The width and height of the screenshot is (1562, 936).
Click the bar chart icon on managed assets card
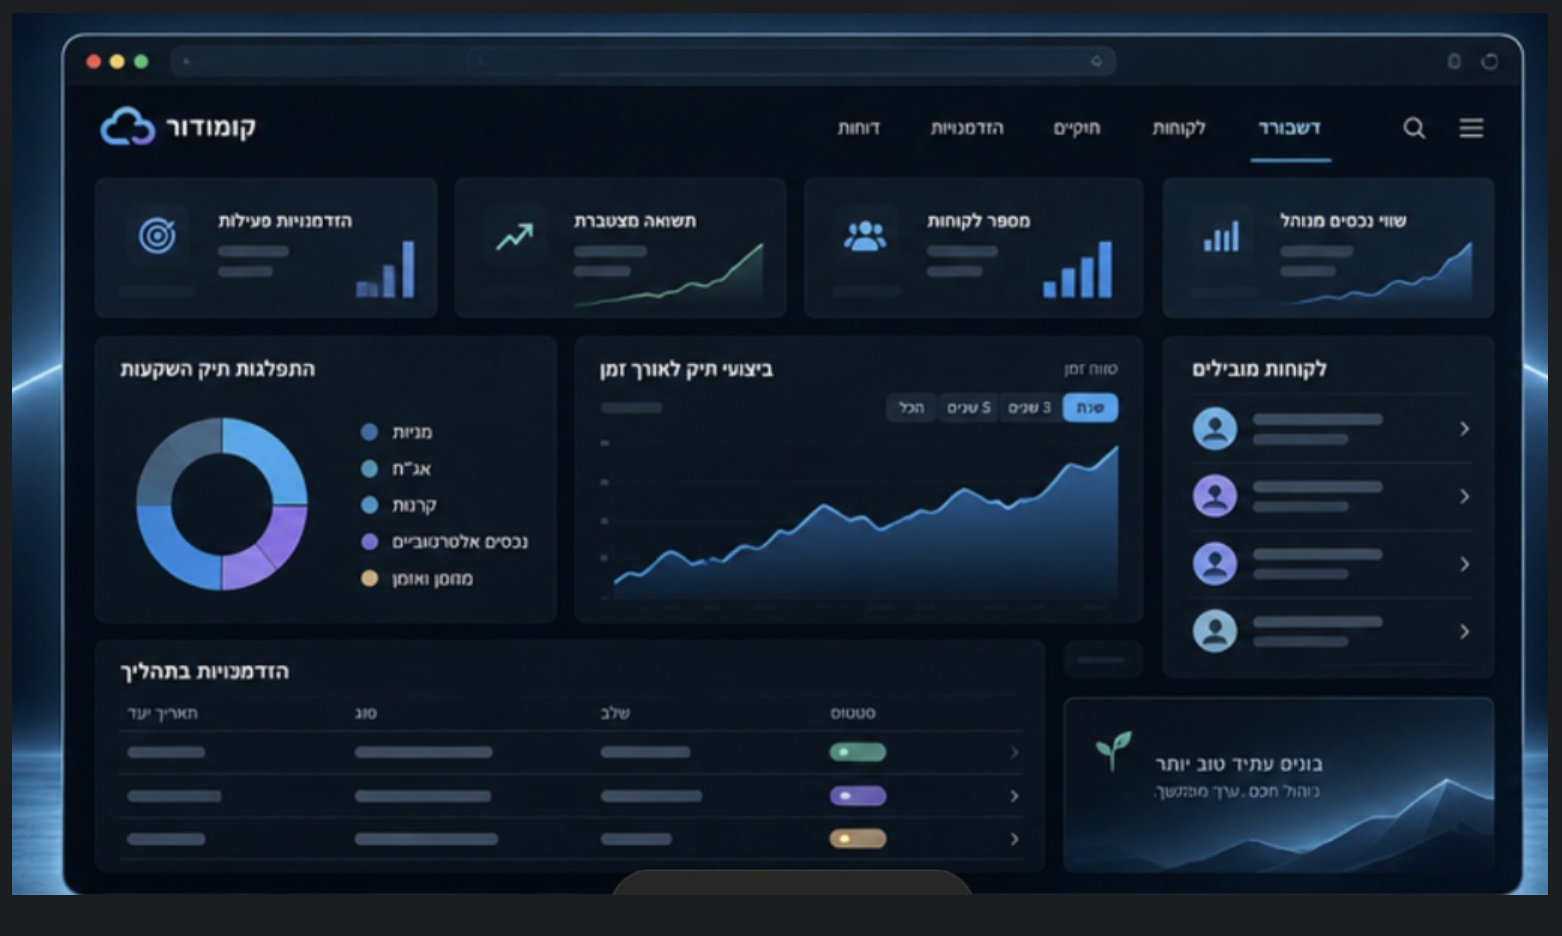click(1221, 236)
